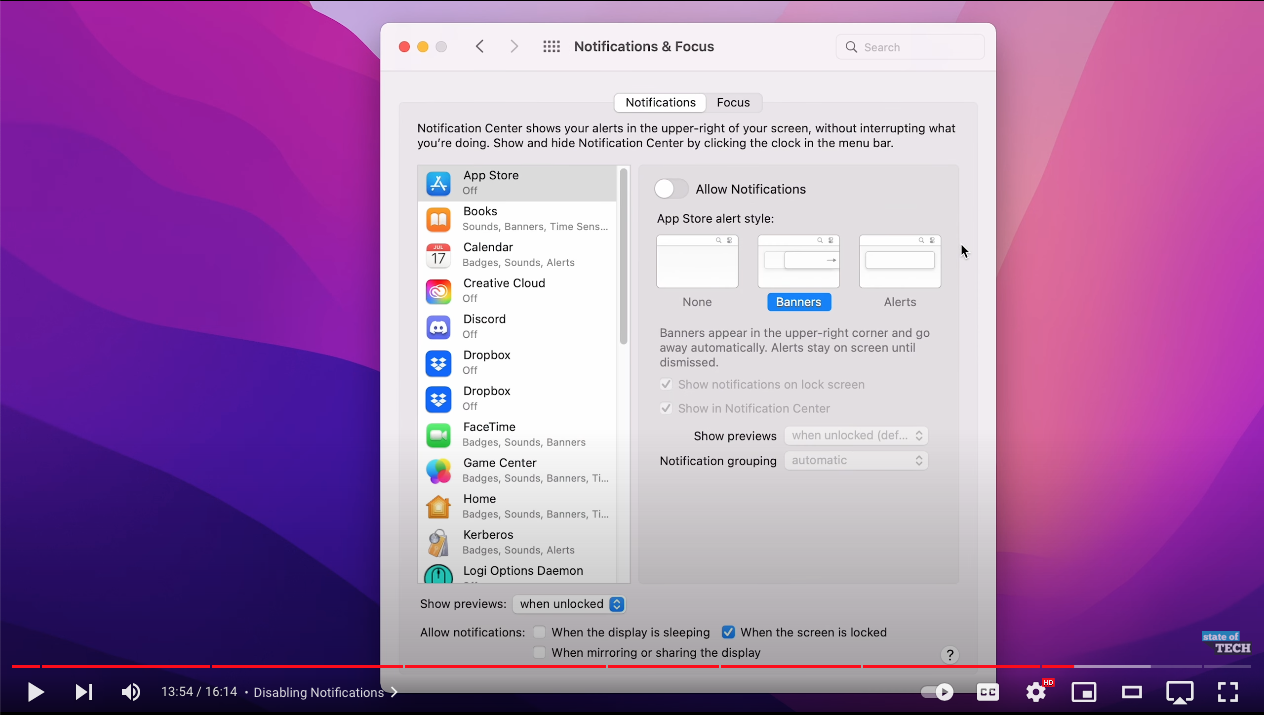Toggle Allow Notifications switch

pos(671,189)
